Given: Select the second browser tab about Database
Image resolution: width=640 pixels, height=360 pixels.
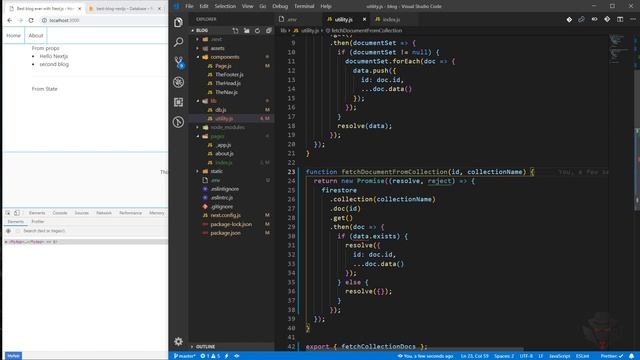Looking at the screenshot, I should click(x=124, y=8).
